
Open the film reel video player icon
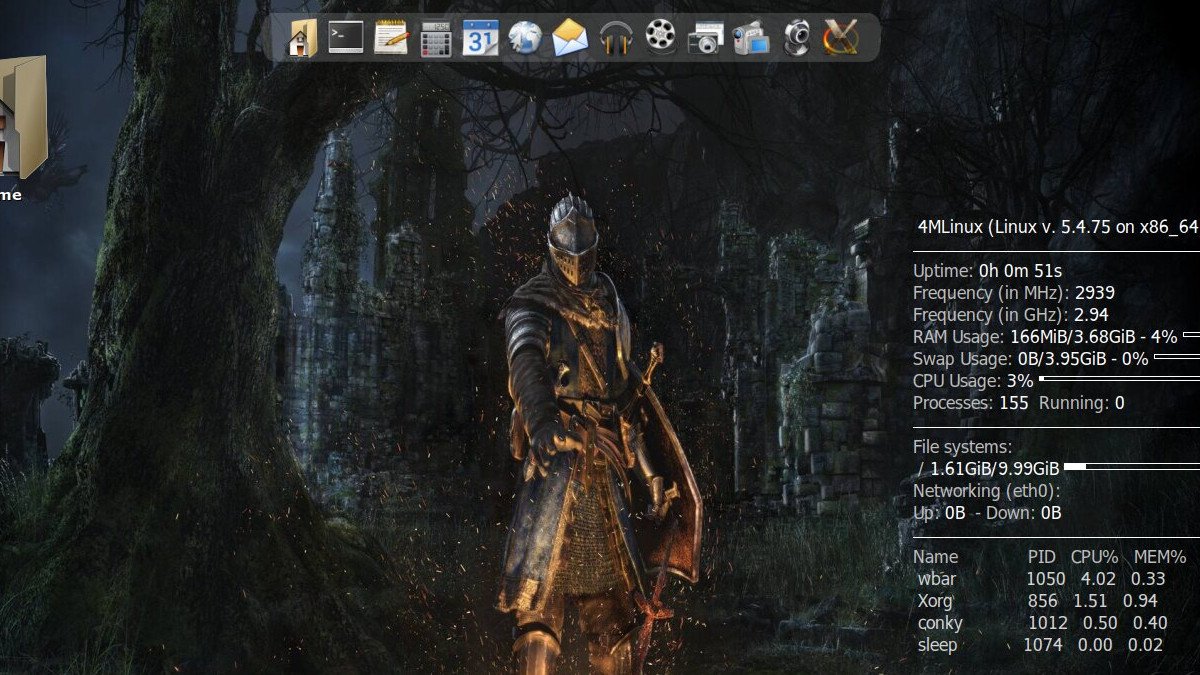[x=660, y=38]
